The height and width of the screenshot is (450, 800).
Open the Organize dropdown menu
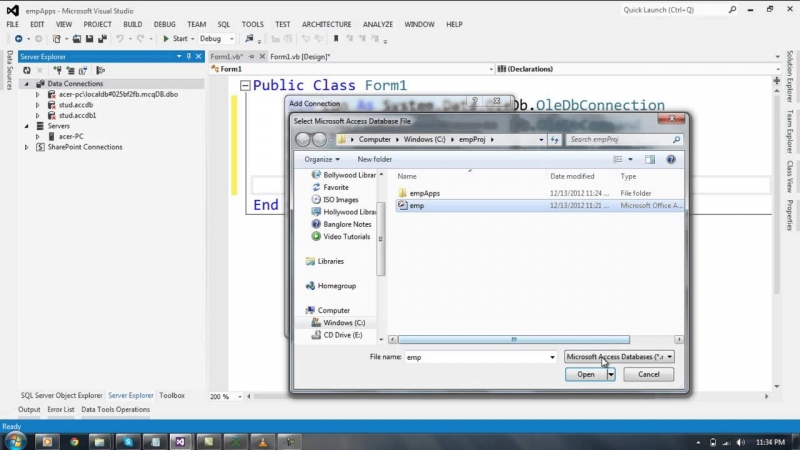(x=322, y=159)
